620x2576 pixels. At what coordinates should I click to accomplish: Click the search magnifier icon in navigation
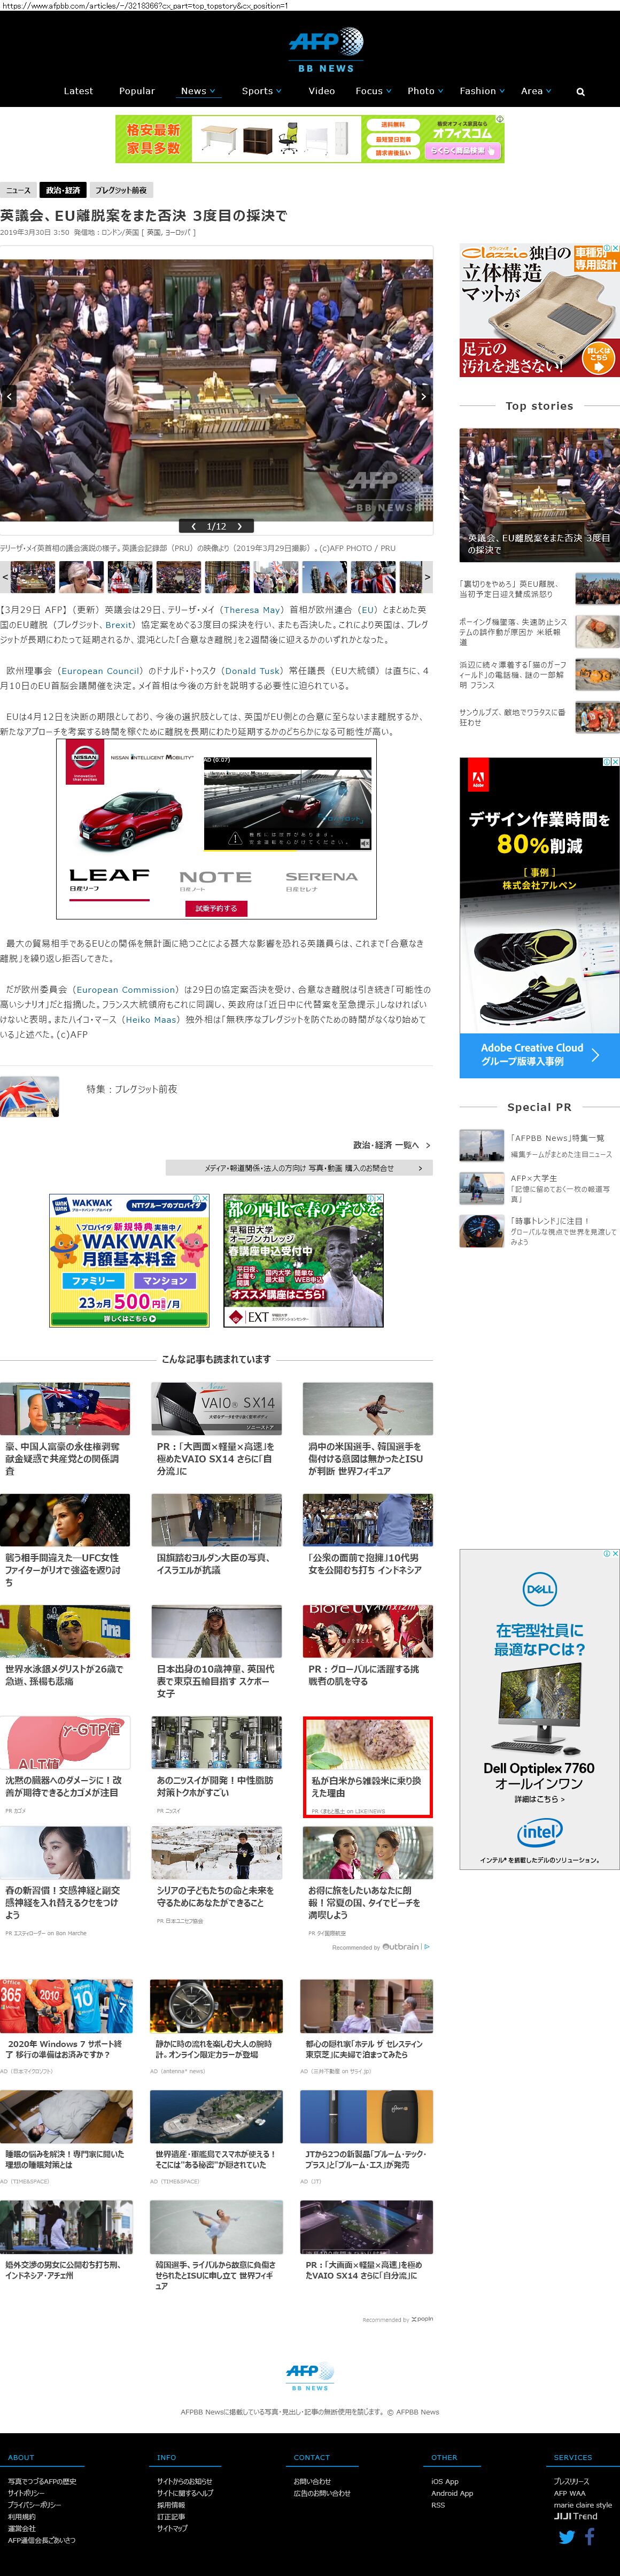click(x=580, y=92)
